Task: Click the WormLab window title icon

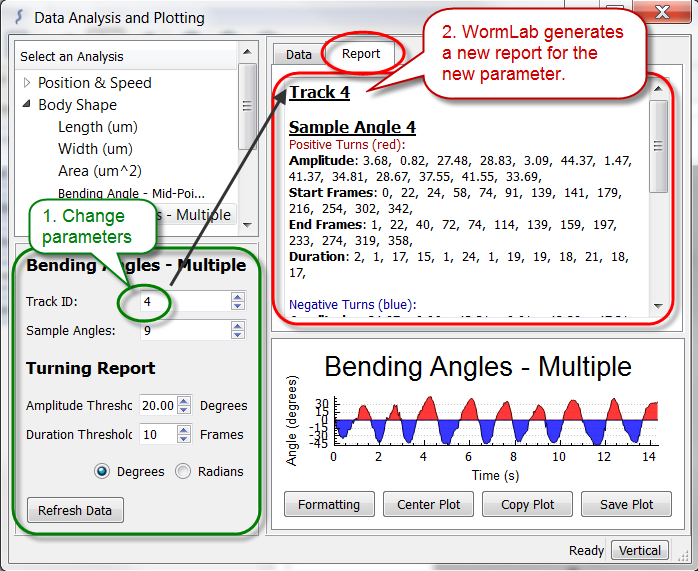Action: click(x=18, y=17)
